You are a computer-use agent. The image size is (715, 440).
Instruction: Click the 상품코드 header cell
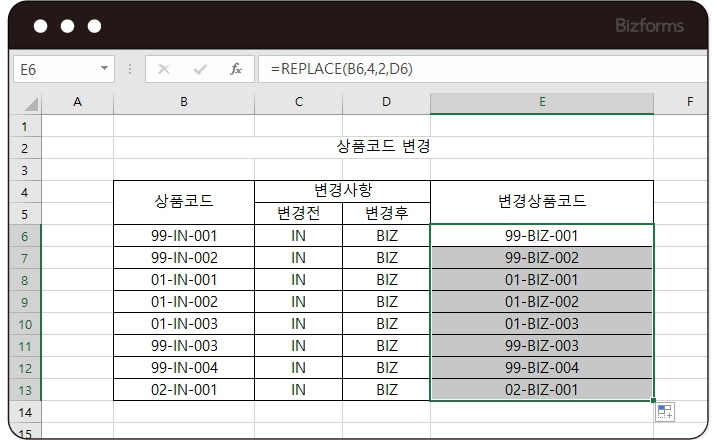click(x=184, y=202)
